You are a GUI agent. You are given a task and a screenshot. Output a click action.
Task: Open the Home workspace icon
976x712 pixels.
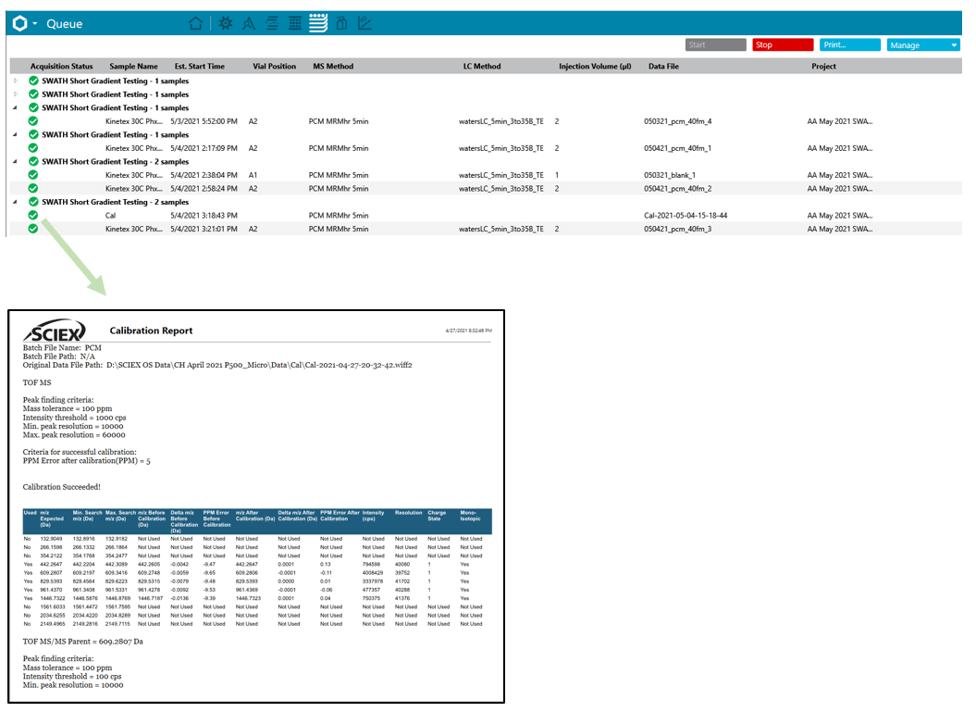pyautogui.click(x=196, y=23)
